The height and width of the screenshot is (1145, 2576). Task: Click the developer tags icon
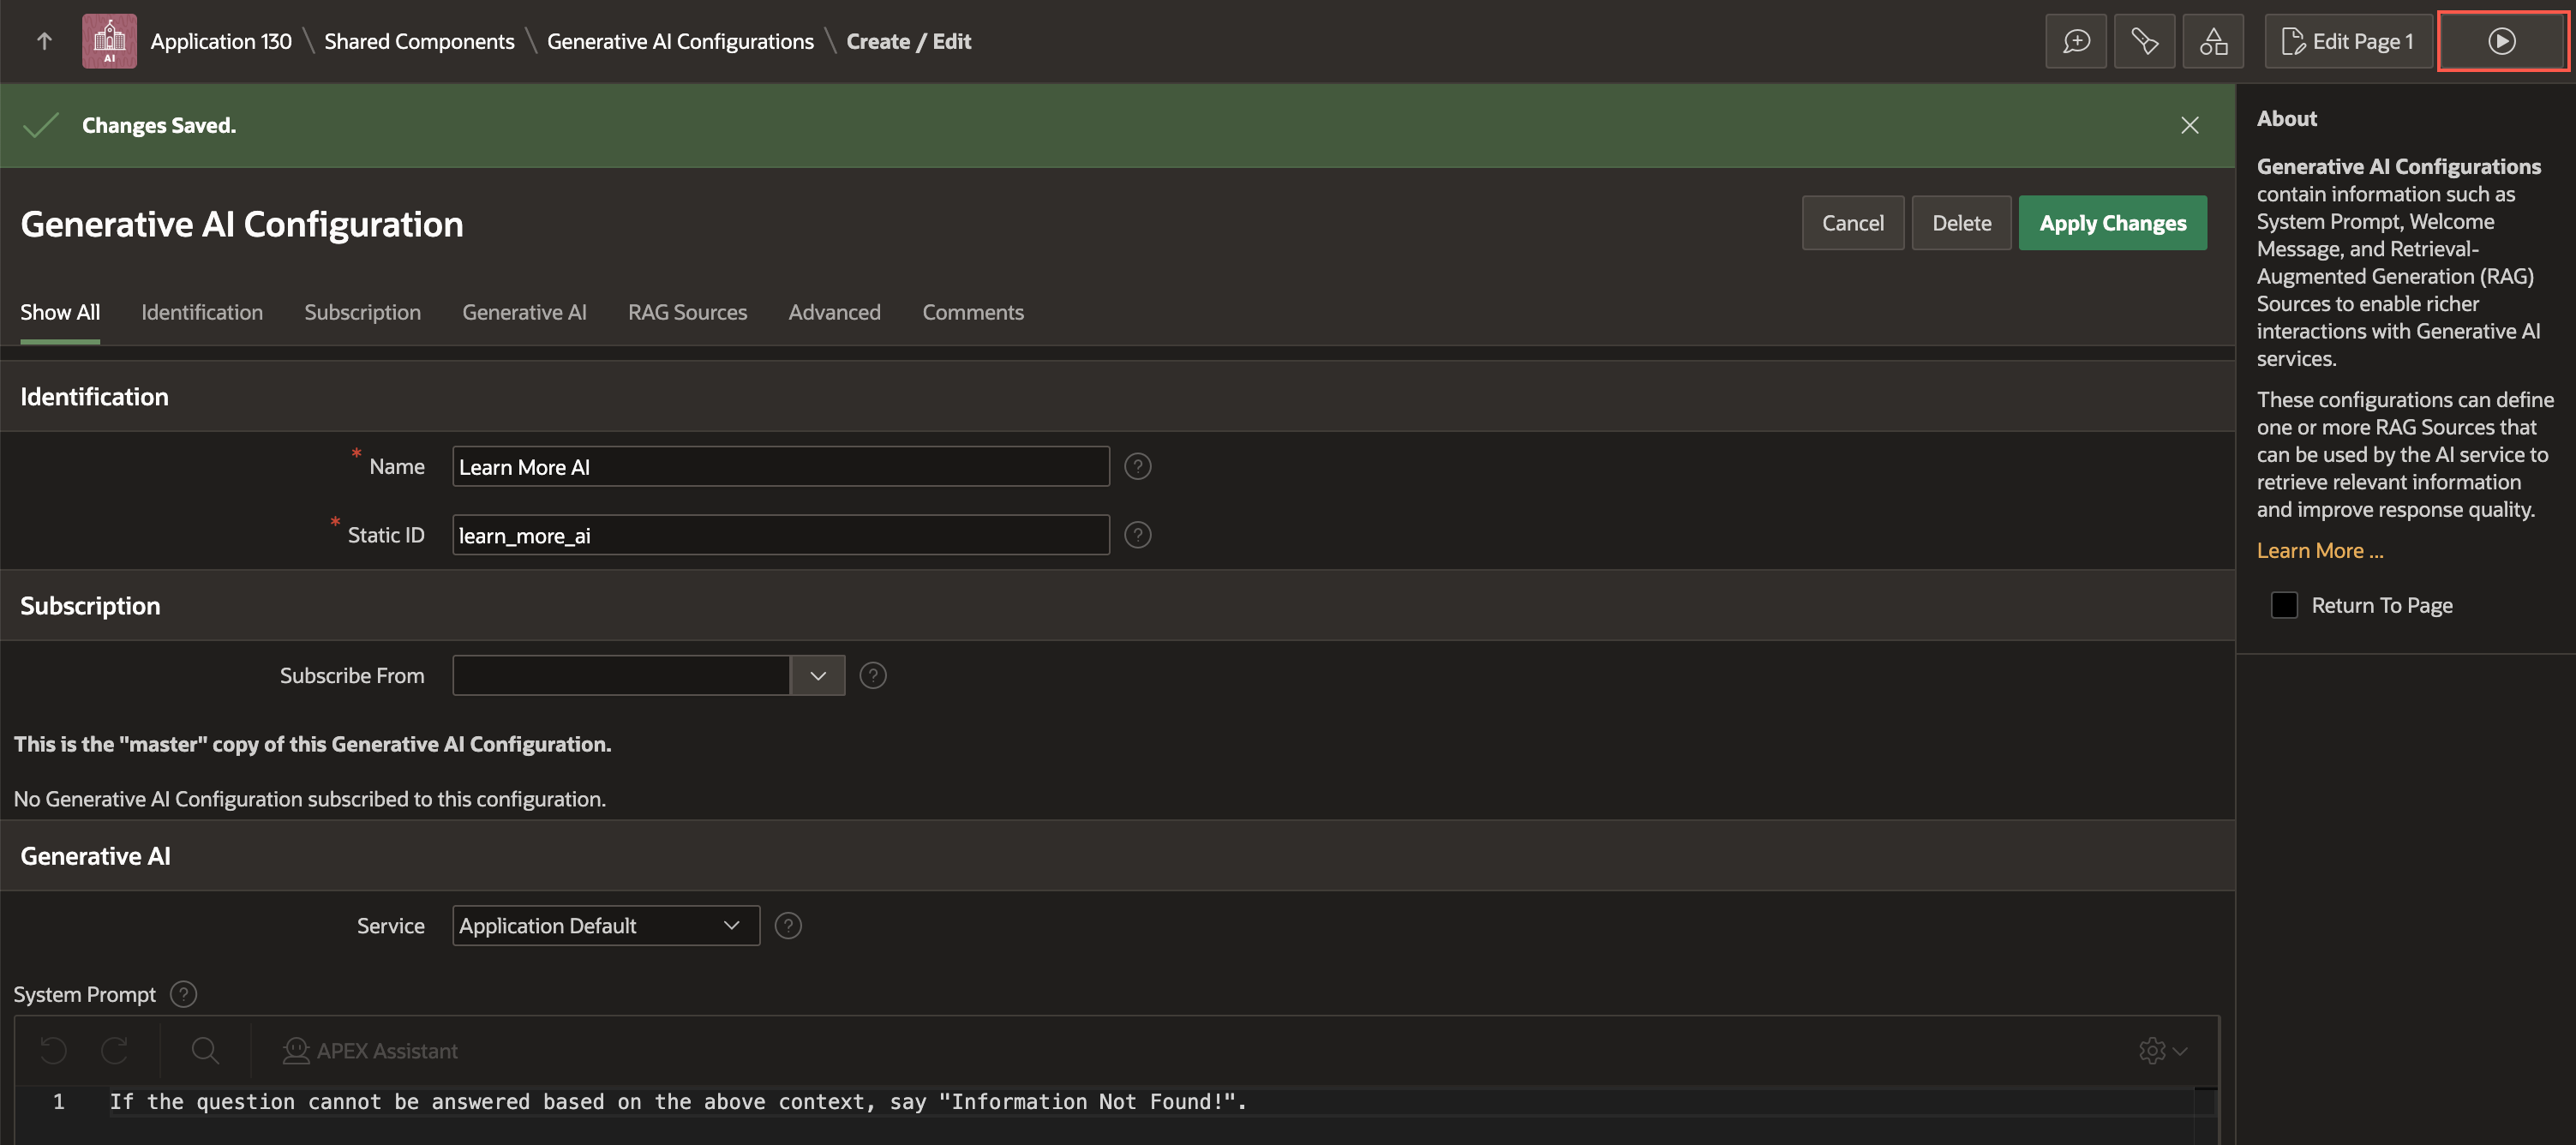click(2144, 41)
